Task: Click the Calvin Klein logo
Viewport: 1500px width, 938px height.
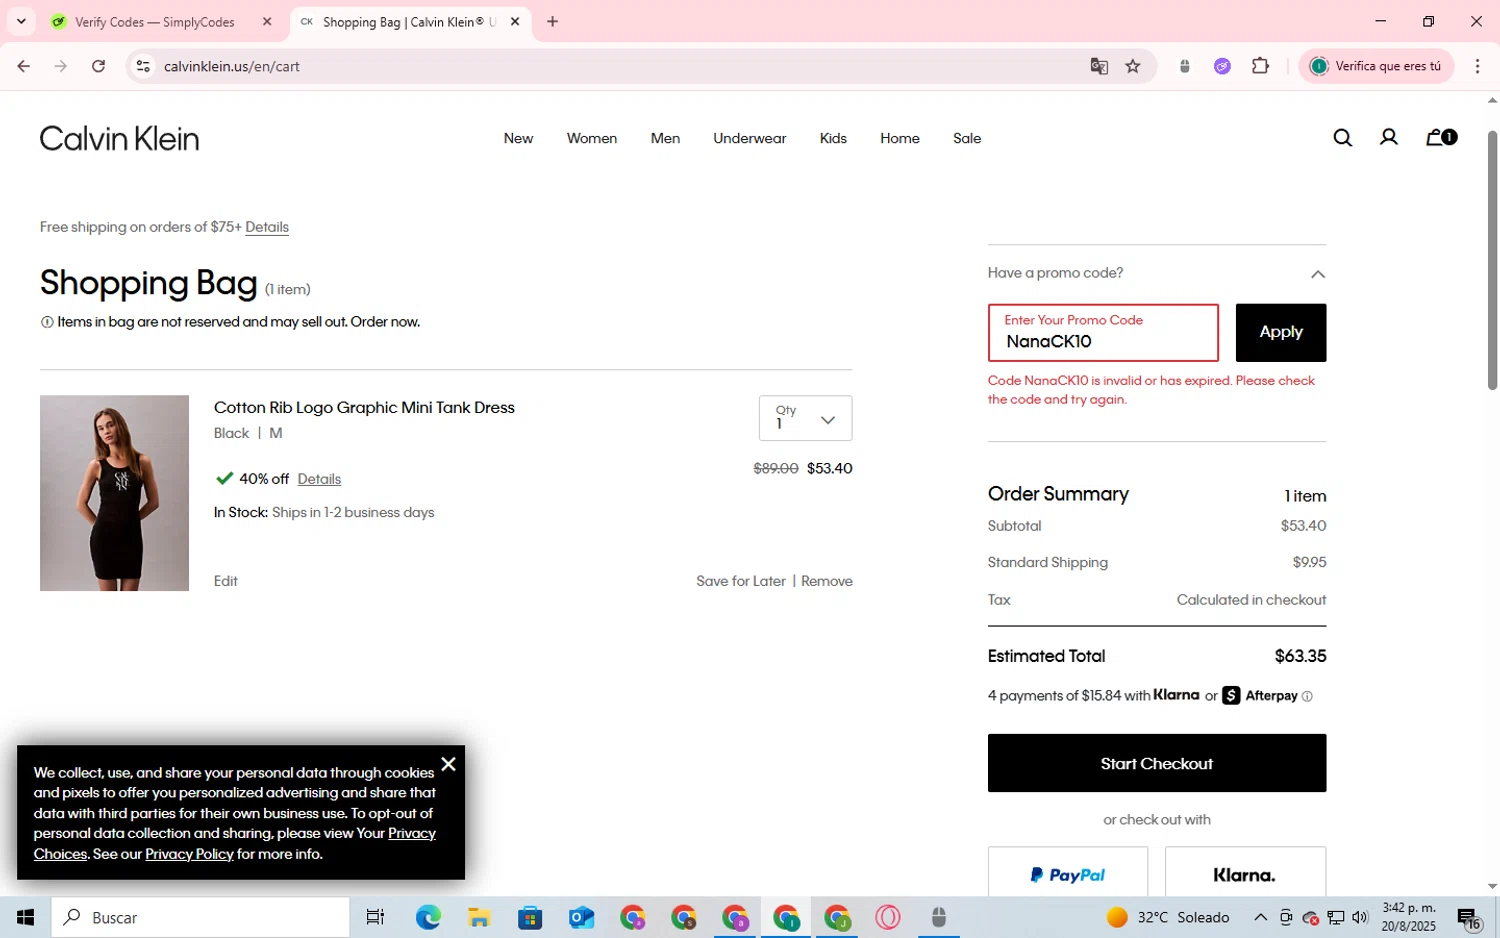Action: 119,138
